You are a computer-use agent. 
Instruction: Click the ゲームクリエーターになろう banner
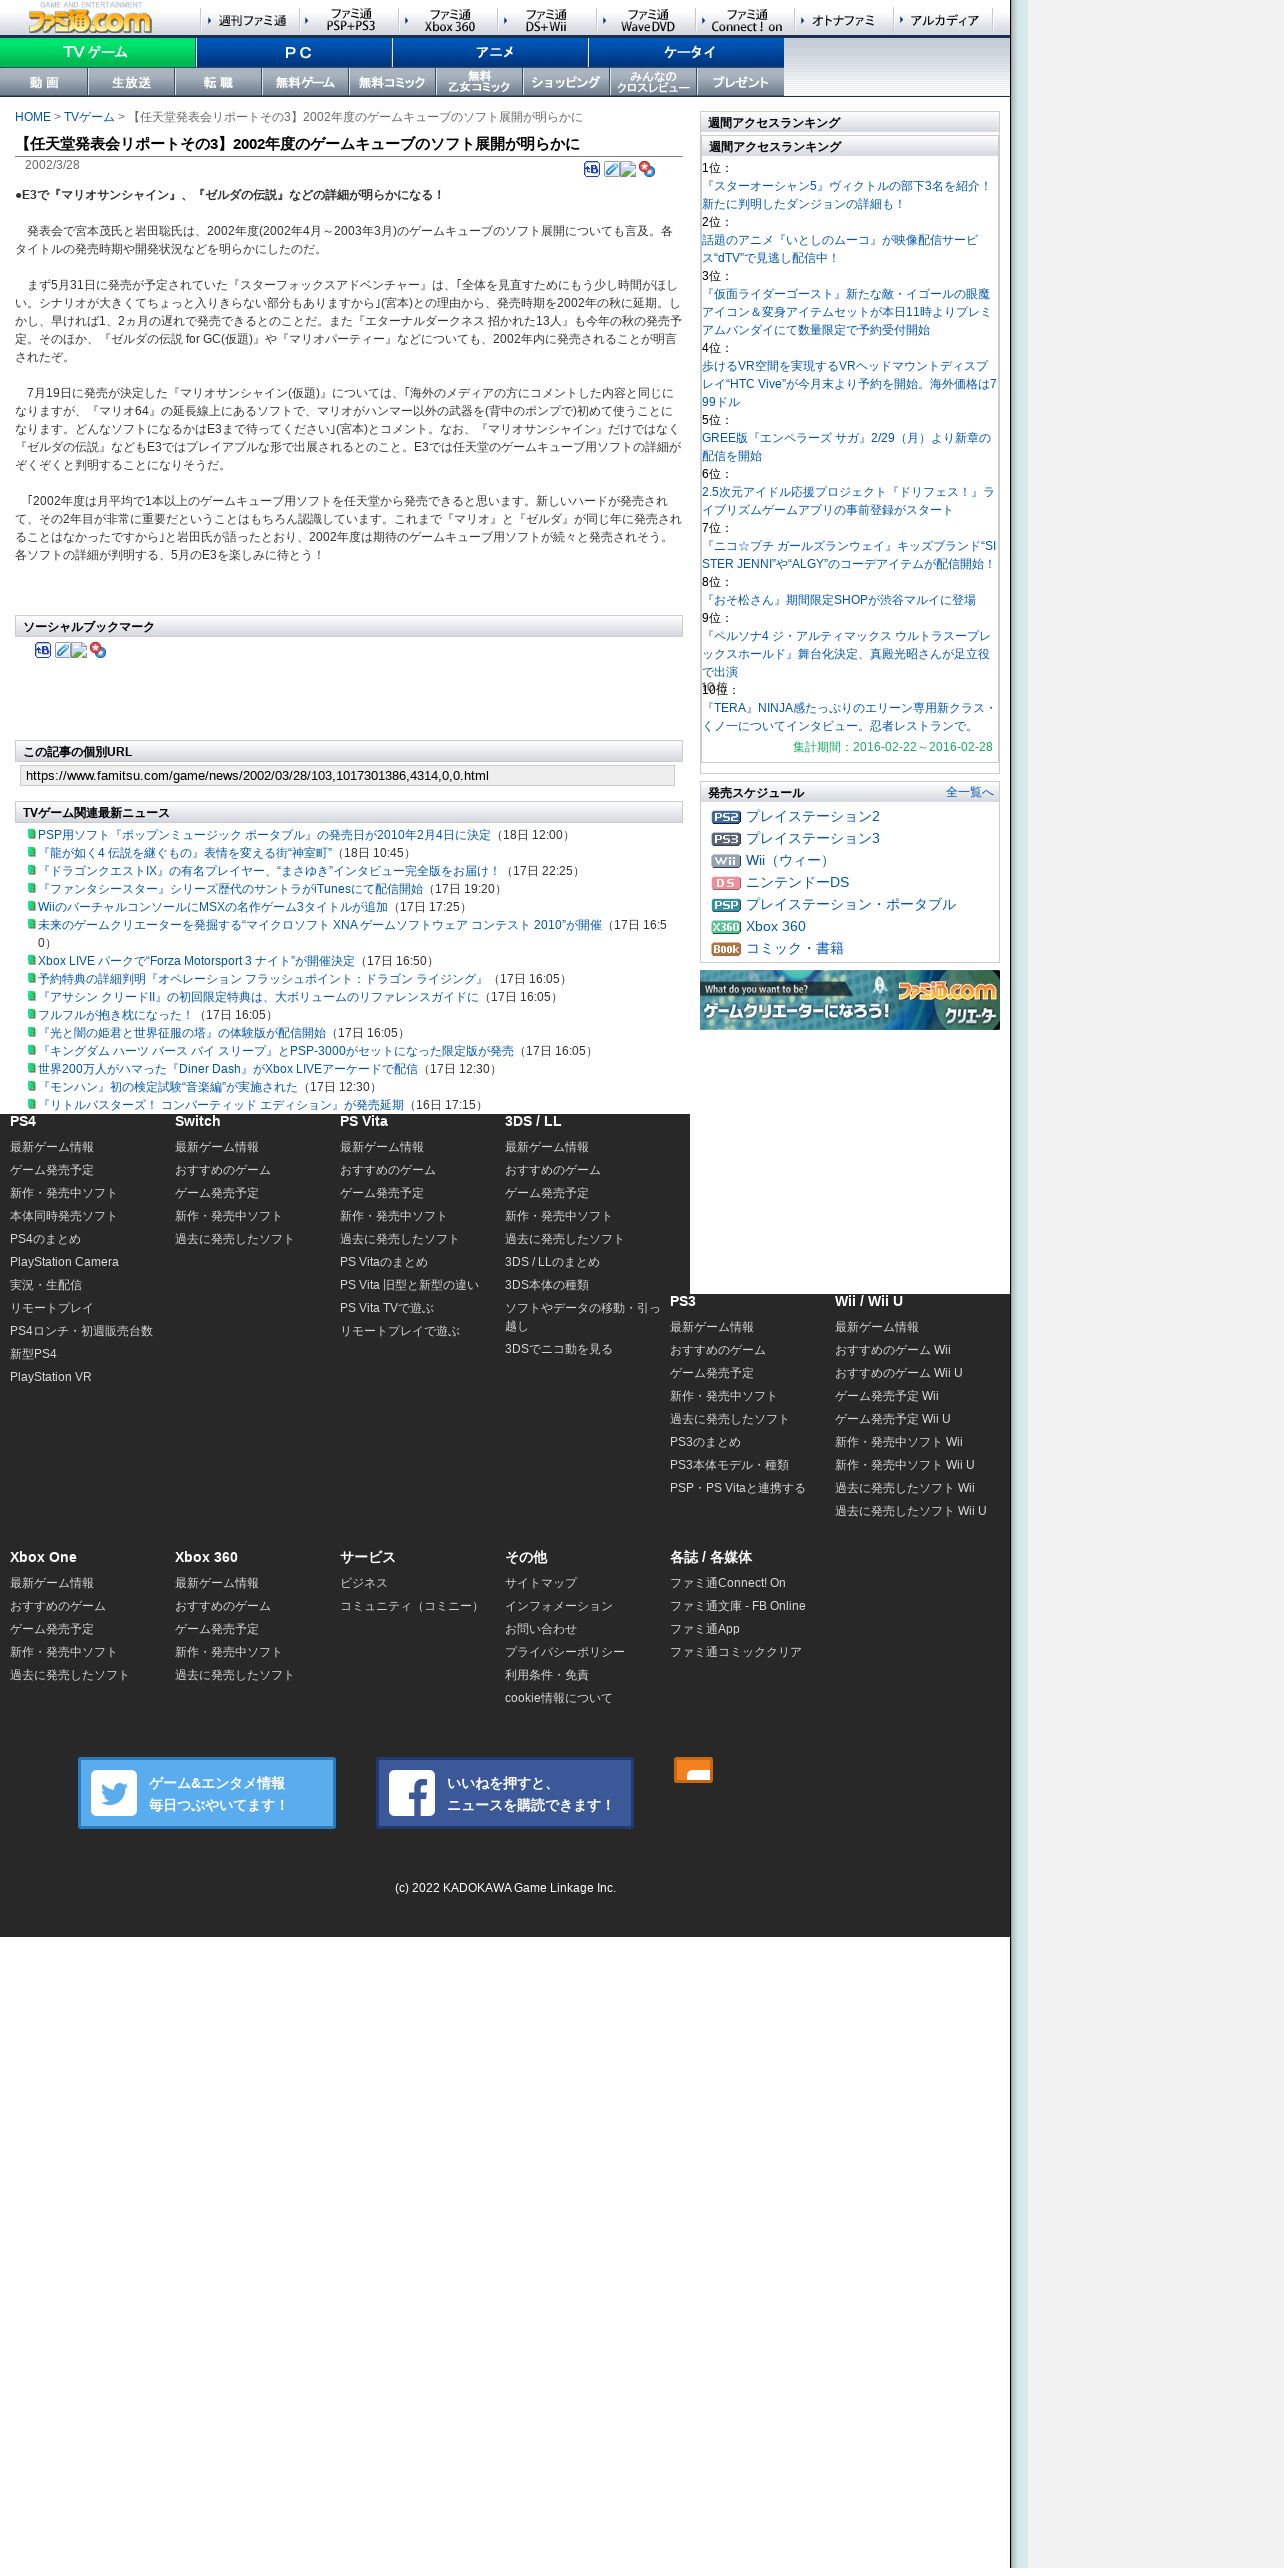pyautogui.click(x=850, y=1000)
